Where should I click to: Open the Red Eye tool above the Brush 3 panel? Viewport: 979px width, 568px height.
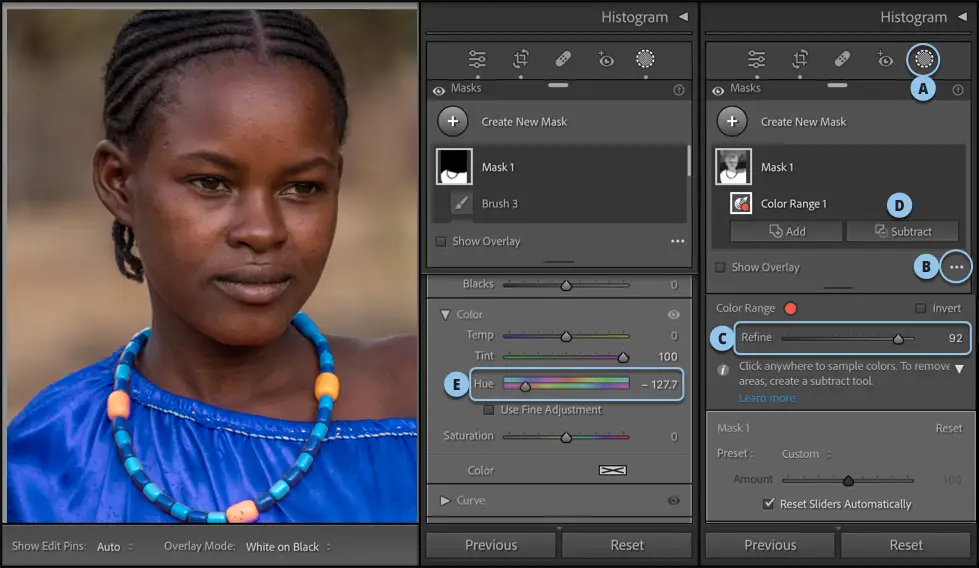tap(605, 59)
